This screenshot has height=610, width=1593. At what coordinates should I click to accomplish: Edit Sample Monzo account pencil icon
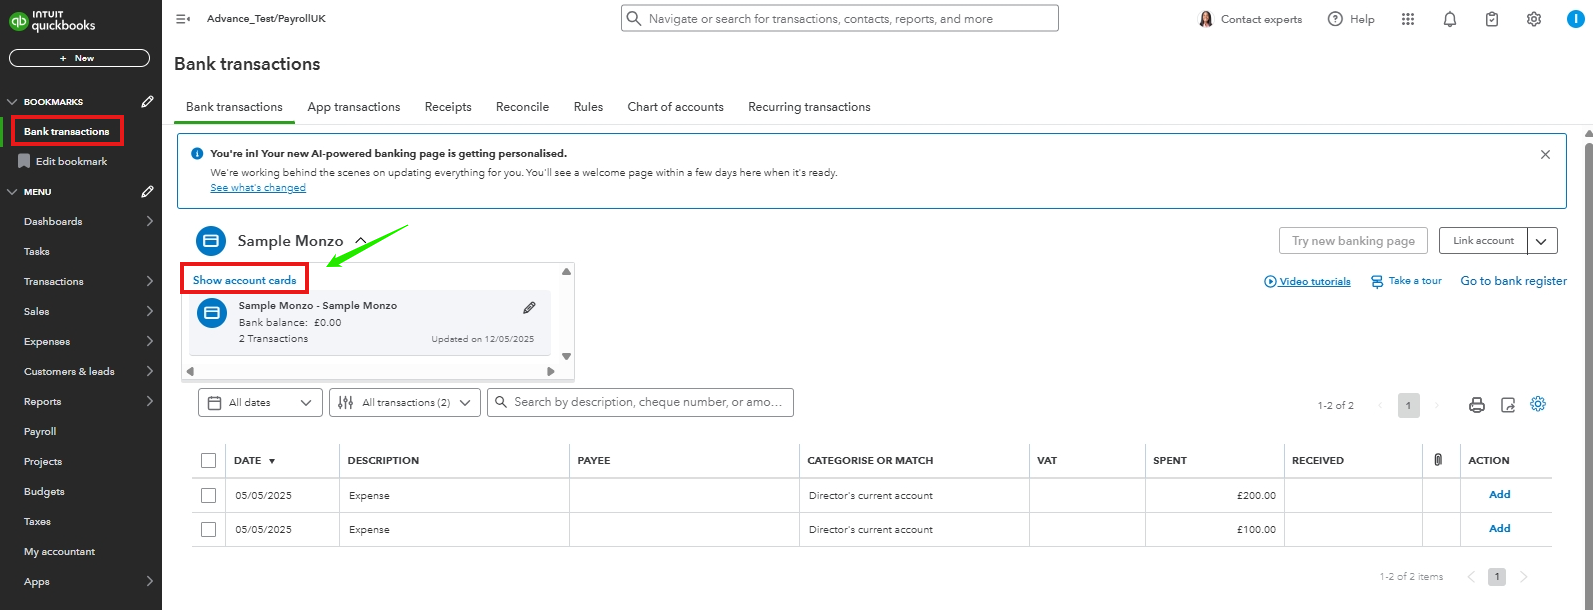529,308
